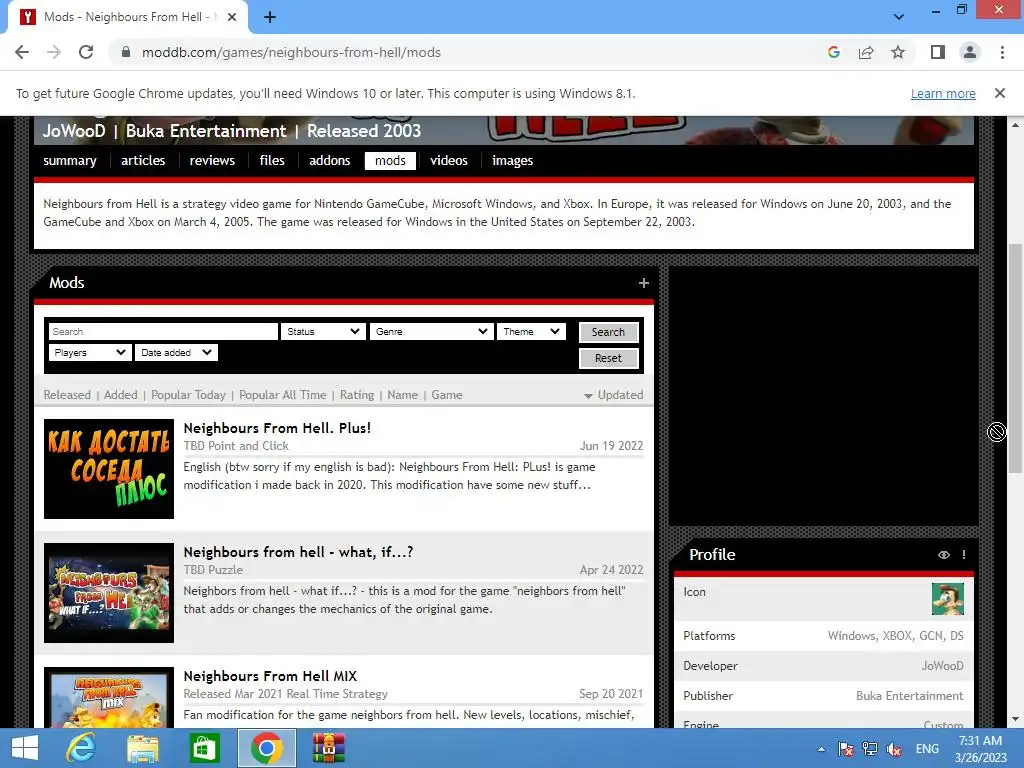This screenshot has height=768, width=1024.
Task: Open WinRAR from the taskbar
Action: point(328,748)
